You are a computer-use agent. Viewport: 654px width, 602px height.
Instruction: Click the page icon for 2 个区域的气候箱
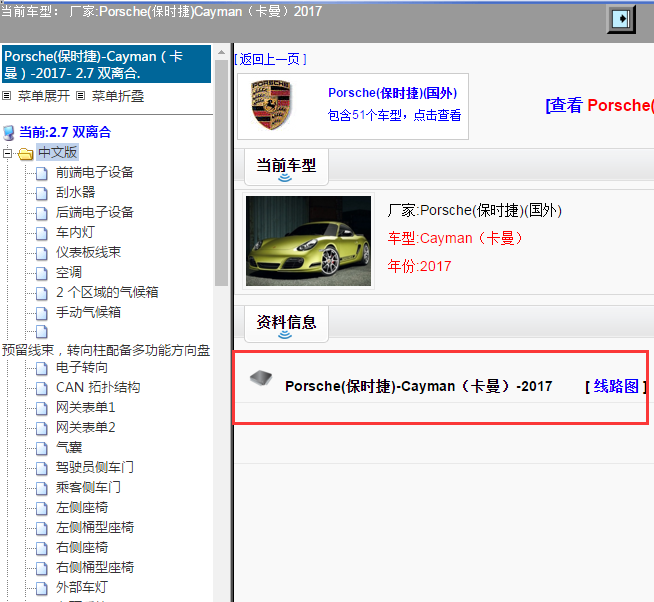point(41,293)
